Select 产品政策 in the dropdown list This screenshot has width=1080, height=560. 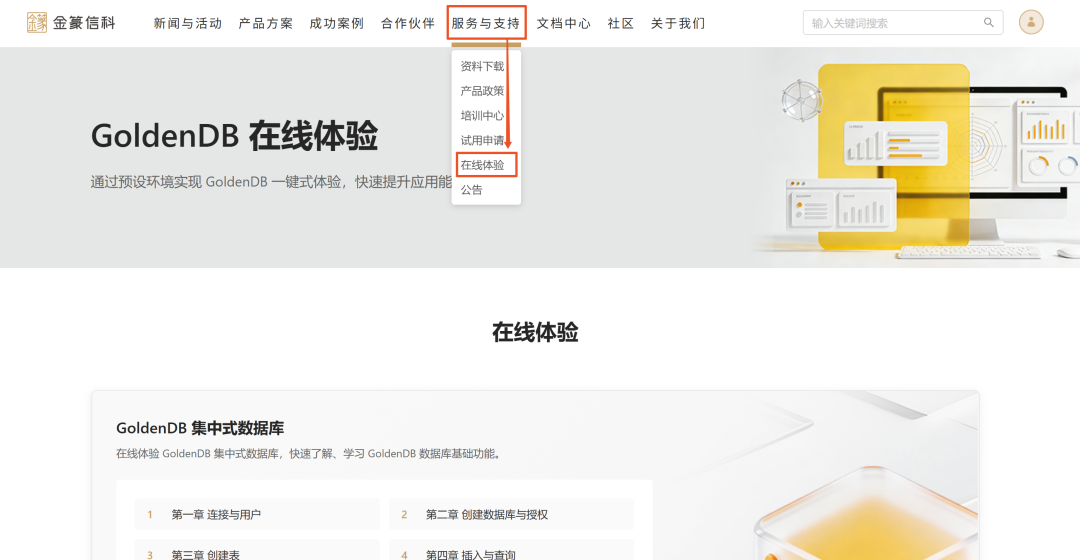pos(482,91)
